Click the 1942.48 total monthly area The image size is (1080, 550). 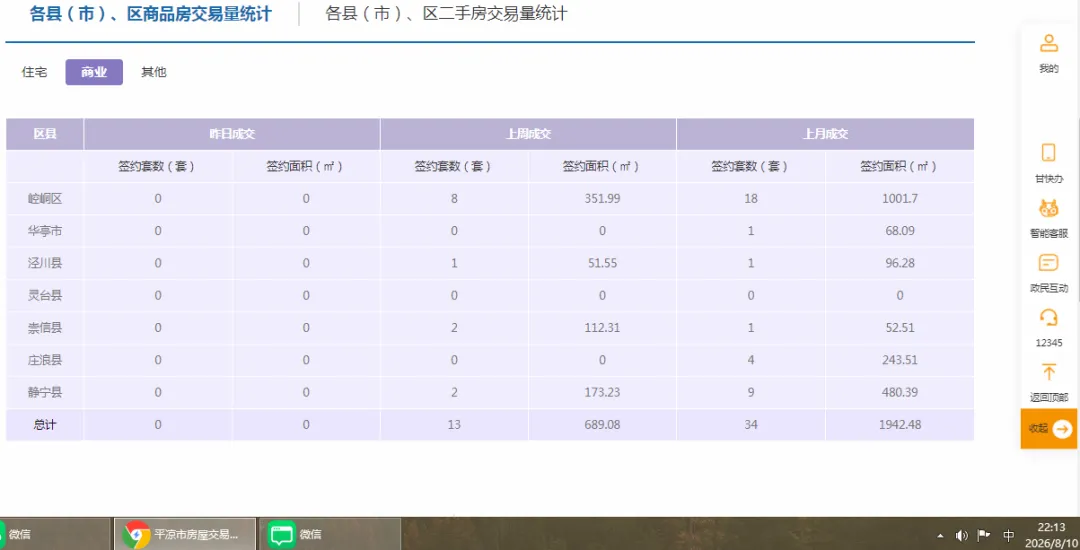coord(900,425)
